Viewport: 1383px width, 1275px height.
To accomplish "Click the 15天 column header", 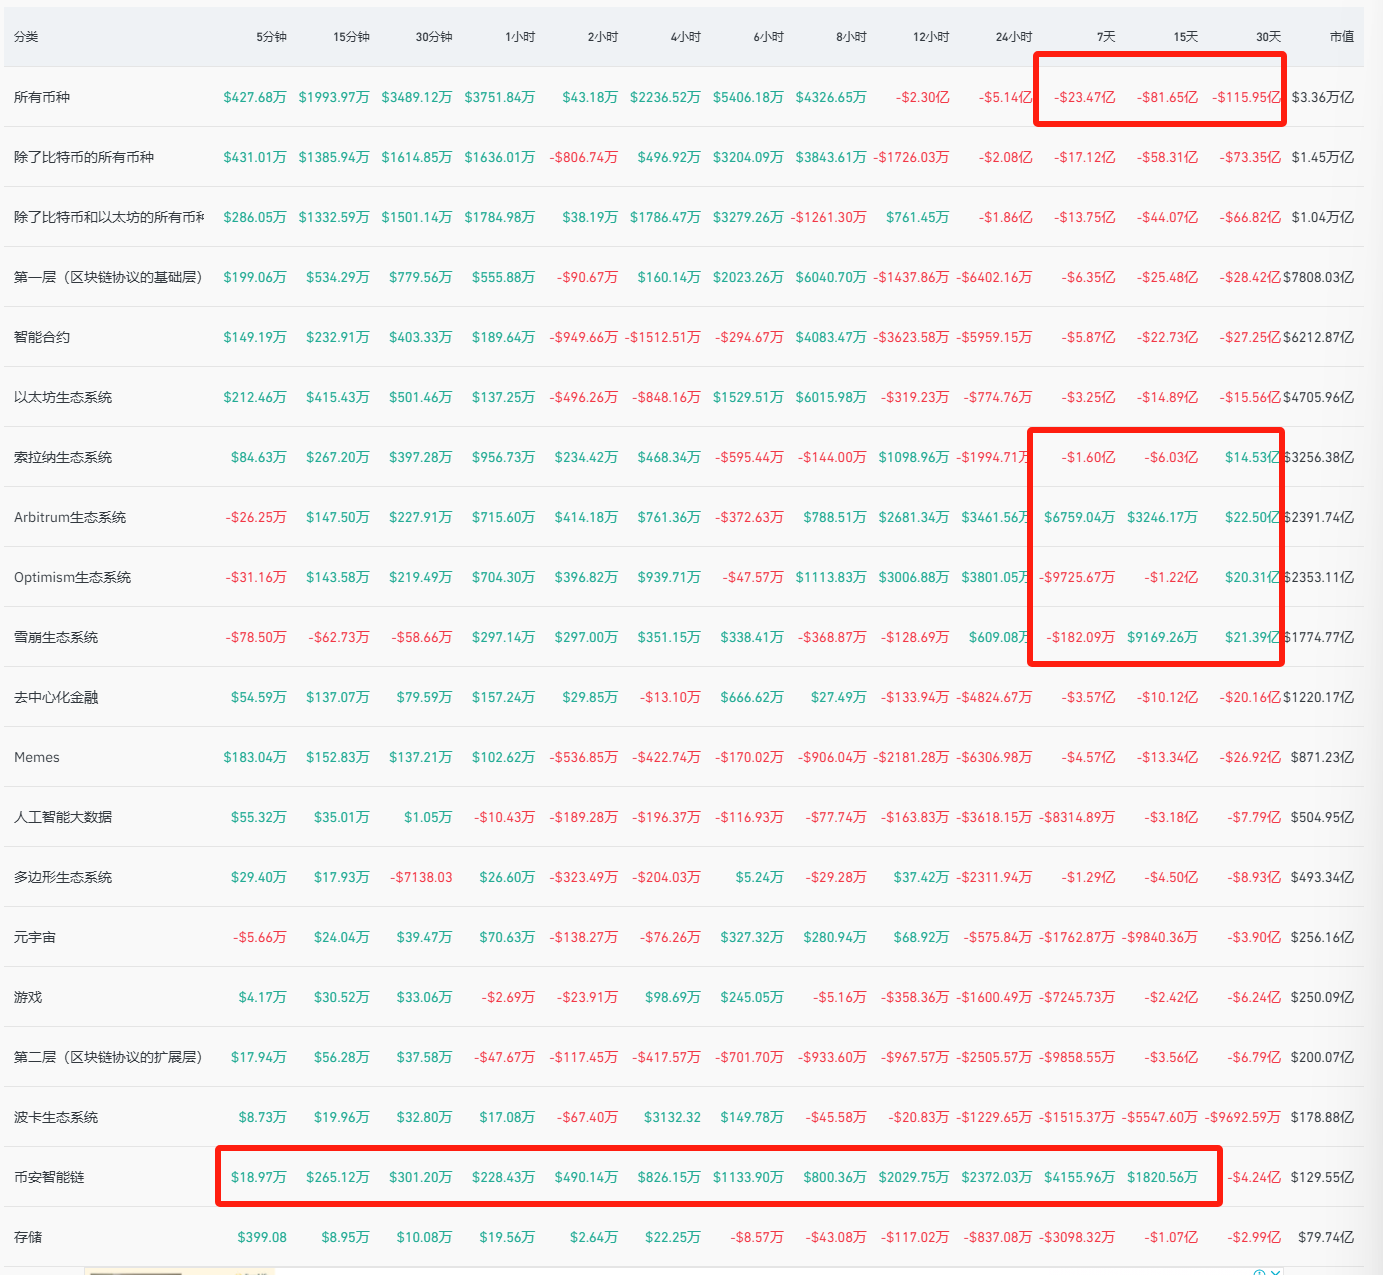I will 1185,37.
